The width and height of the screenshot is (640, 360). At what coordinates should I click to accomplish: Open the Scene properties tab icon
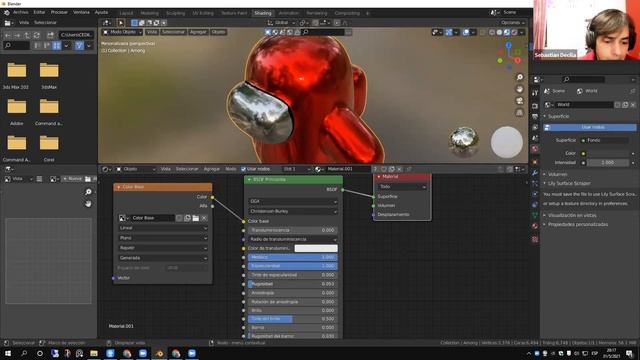tap(535, 138)
